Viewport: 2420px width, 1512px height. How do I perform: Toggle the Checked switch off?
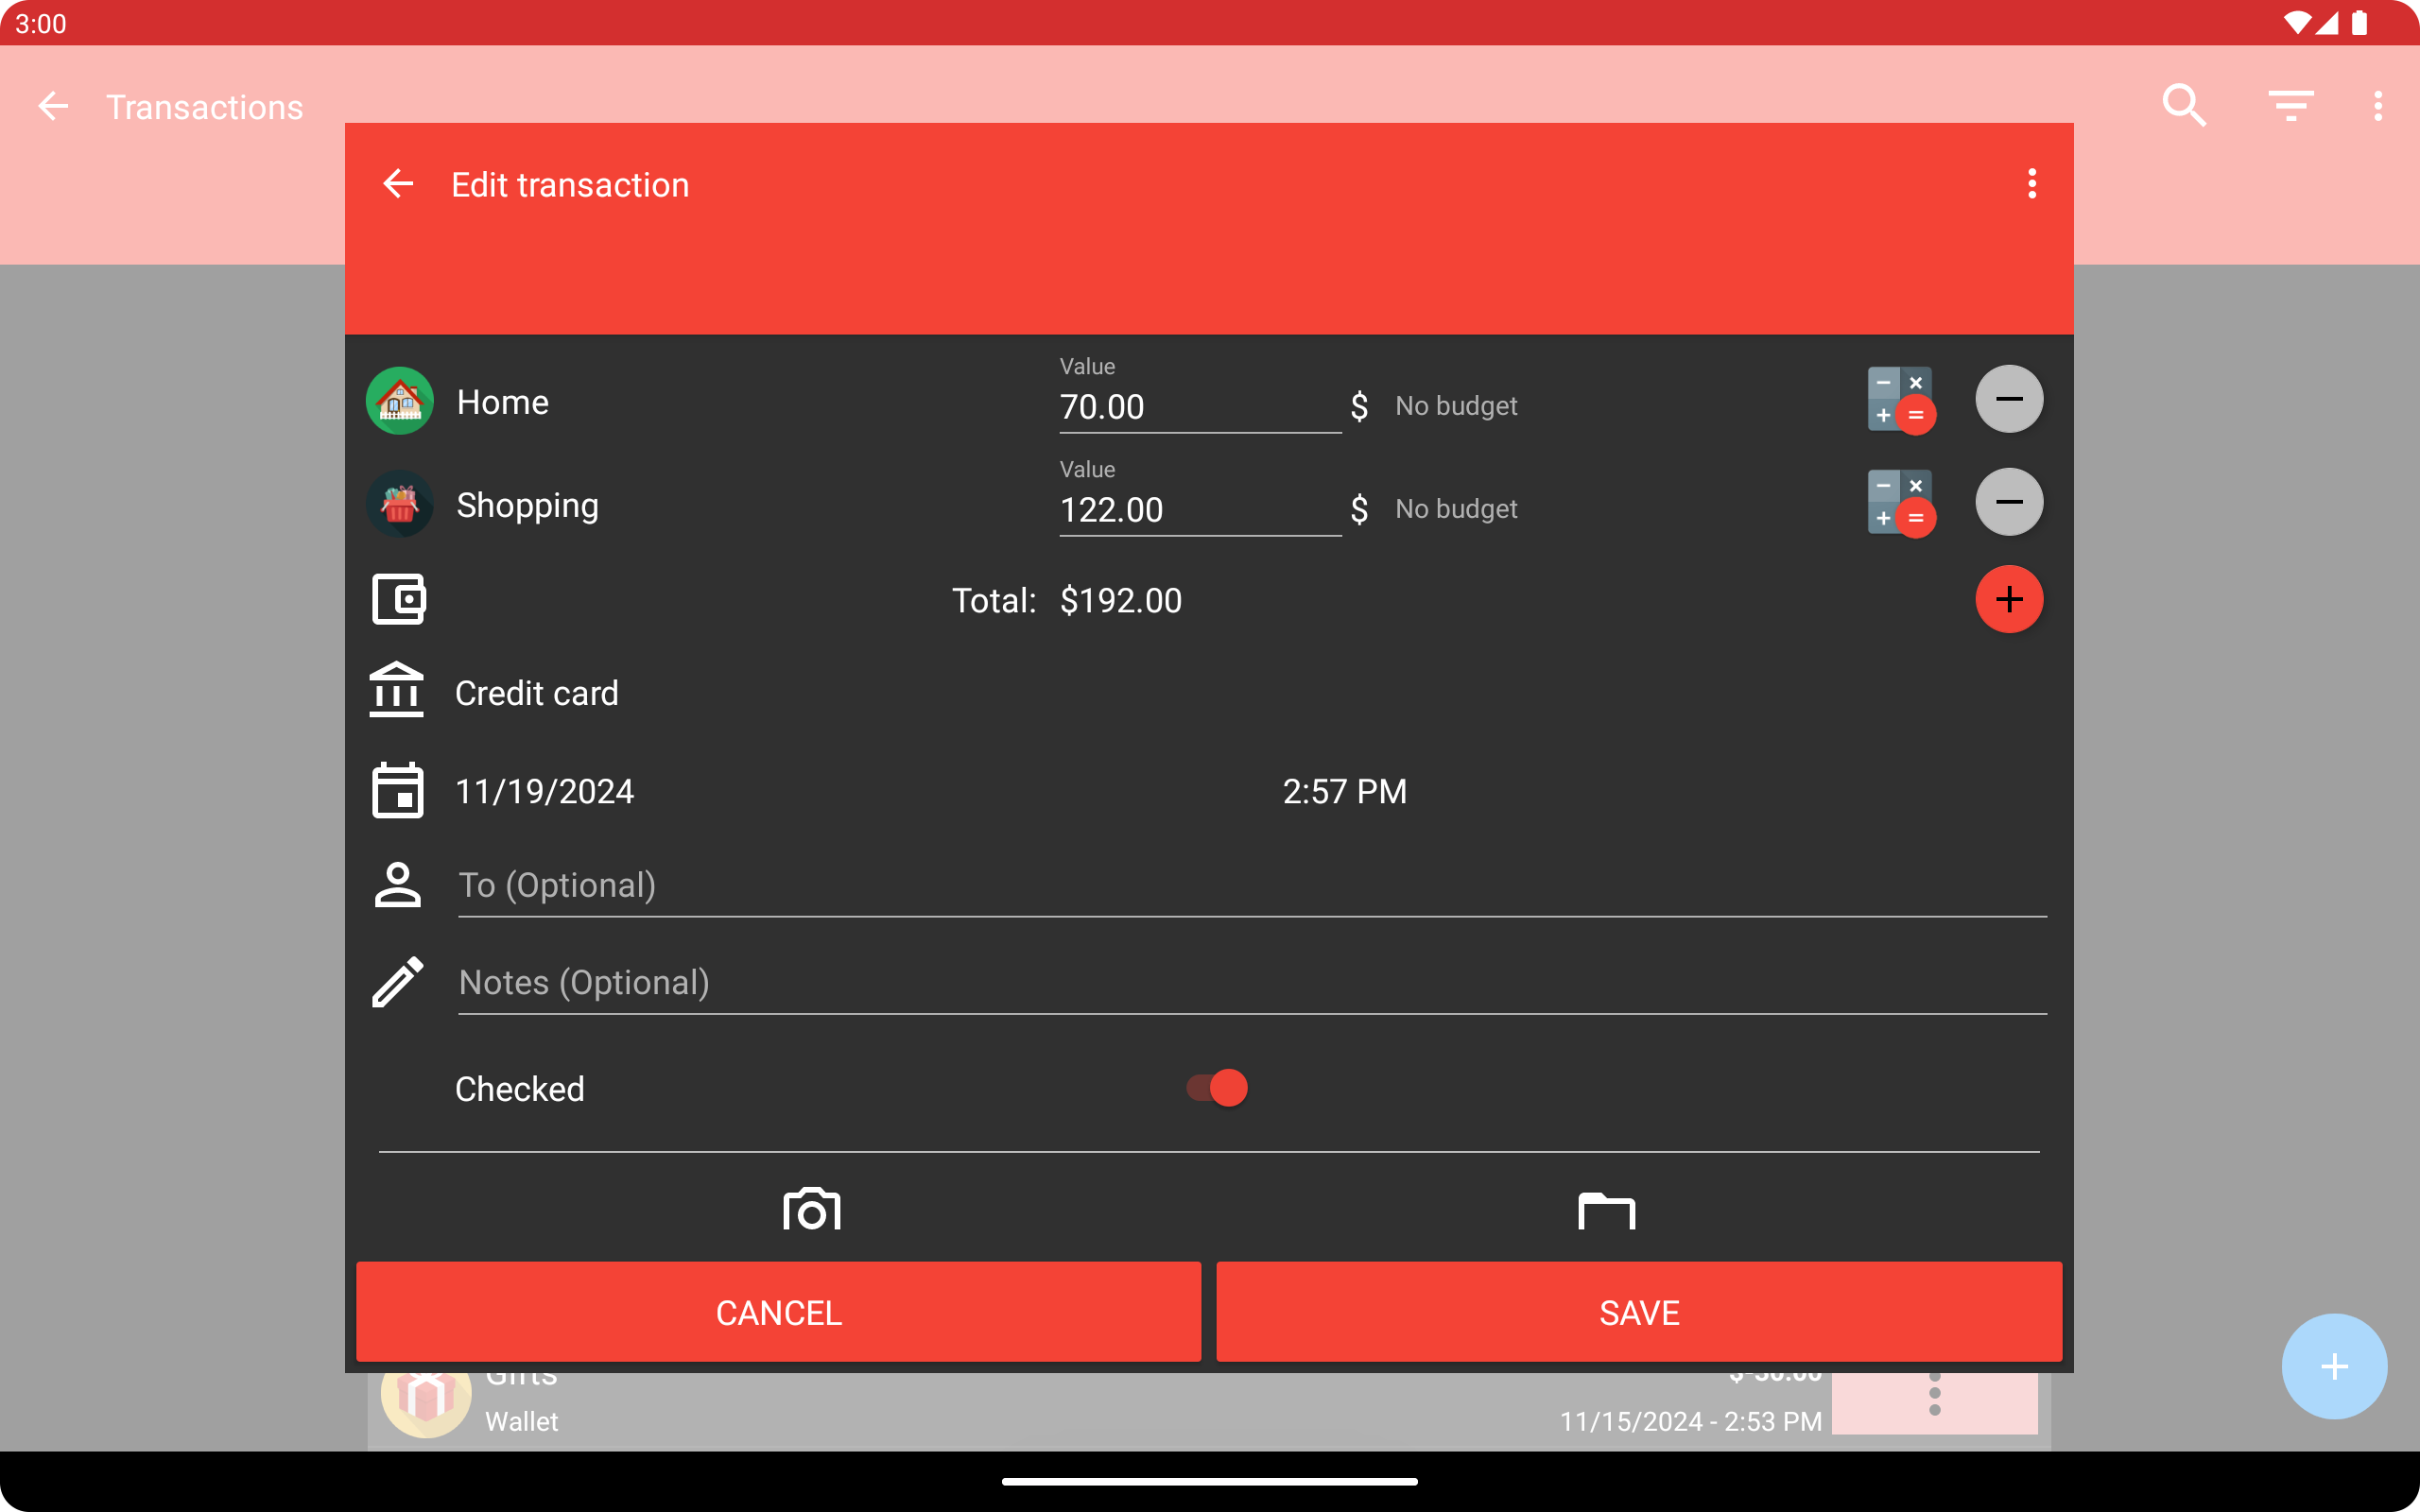pos(1216,1088)
